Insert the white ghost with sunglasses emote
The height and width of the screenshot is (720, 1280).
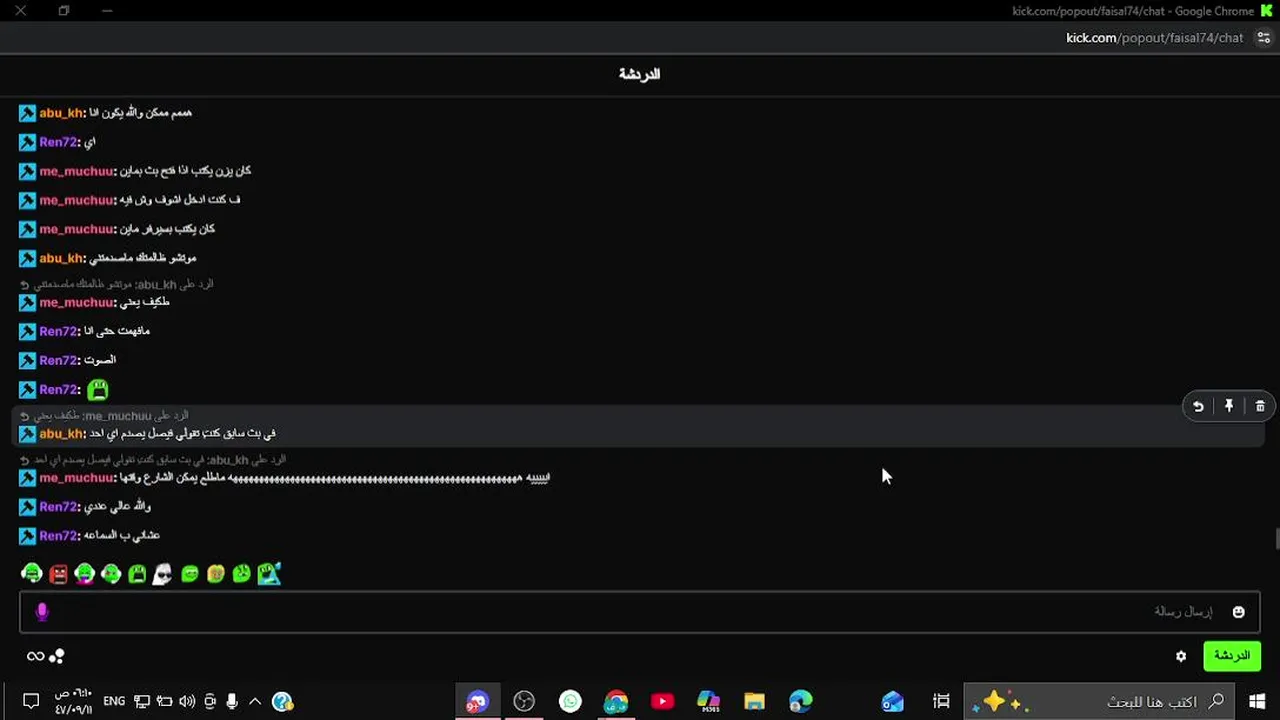pos(163,574)
